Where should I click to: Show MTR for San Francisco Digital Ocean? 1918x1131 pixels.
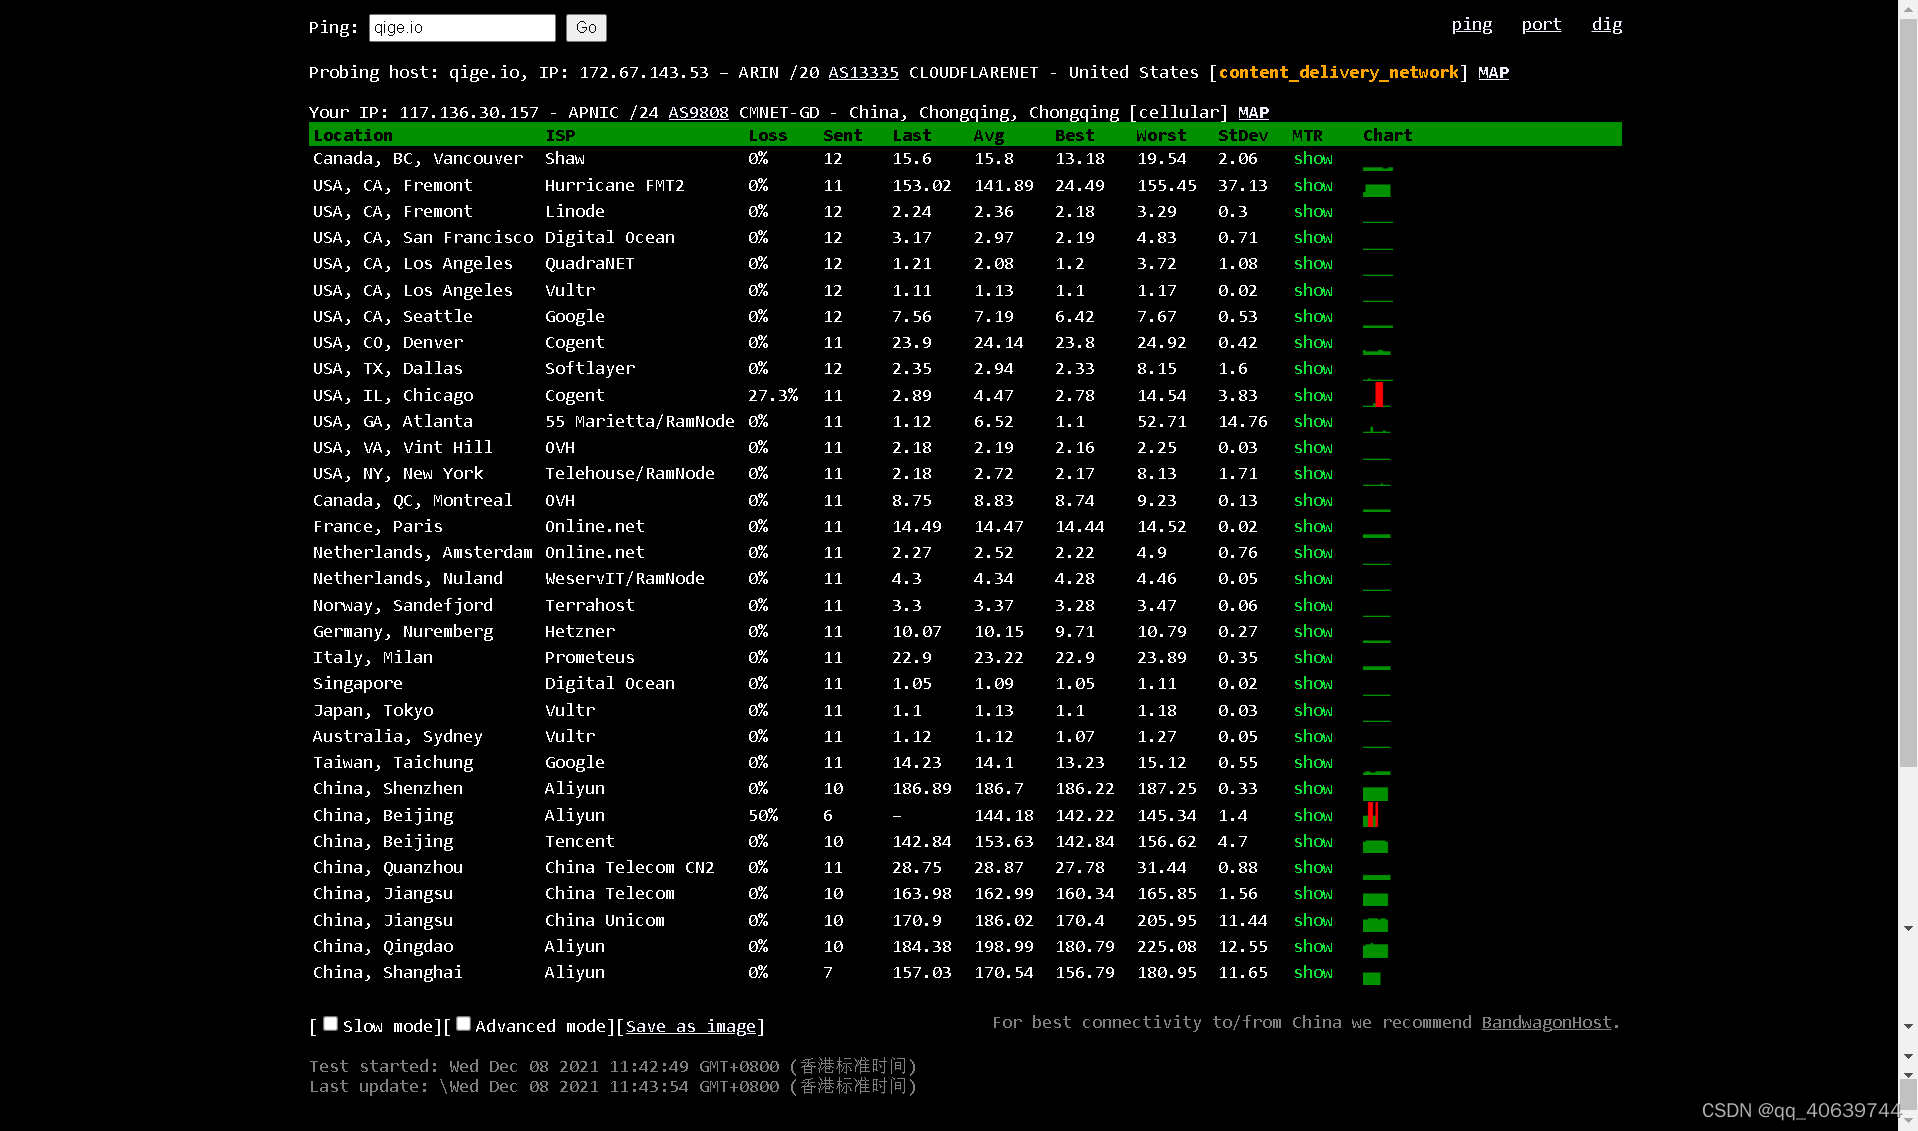tap(1313, 237)
